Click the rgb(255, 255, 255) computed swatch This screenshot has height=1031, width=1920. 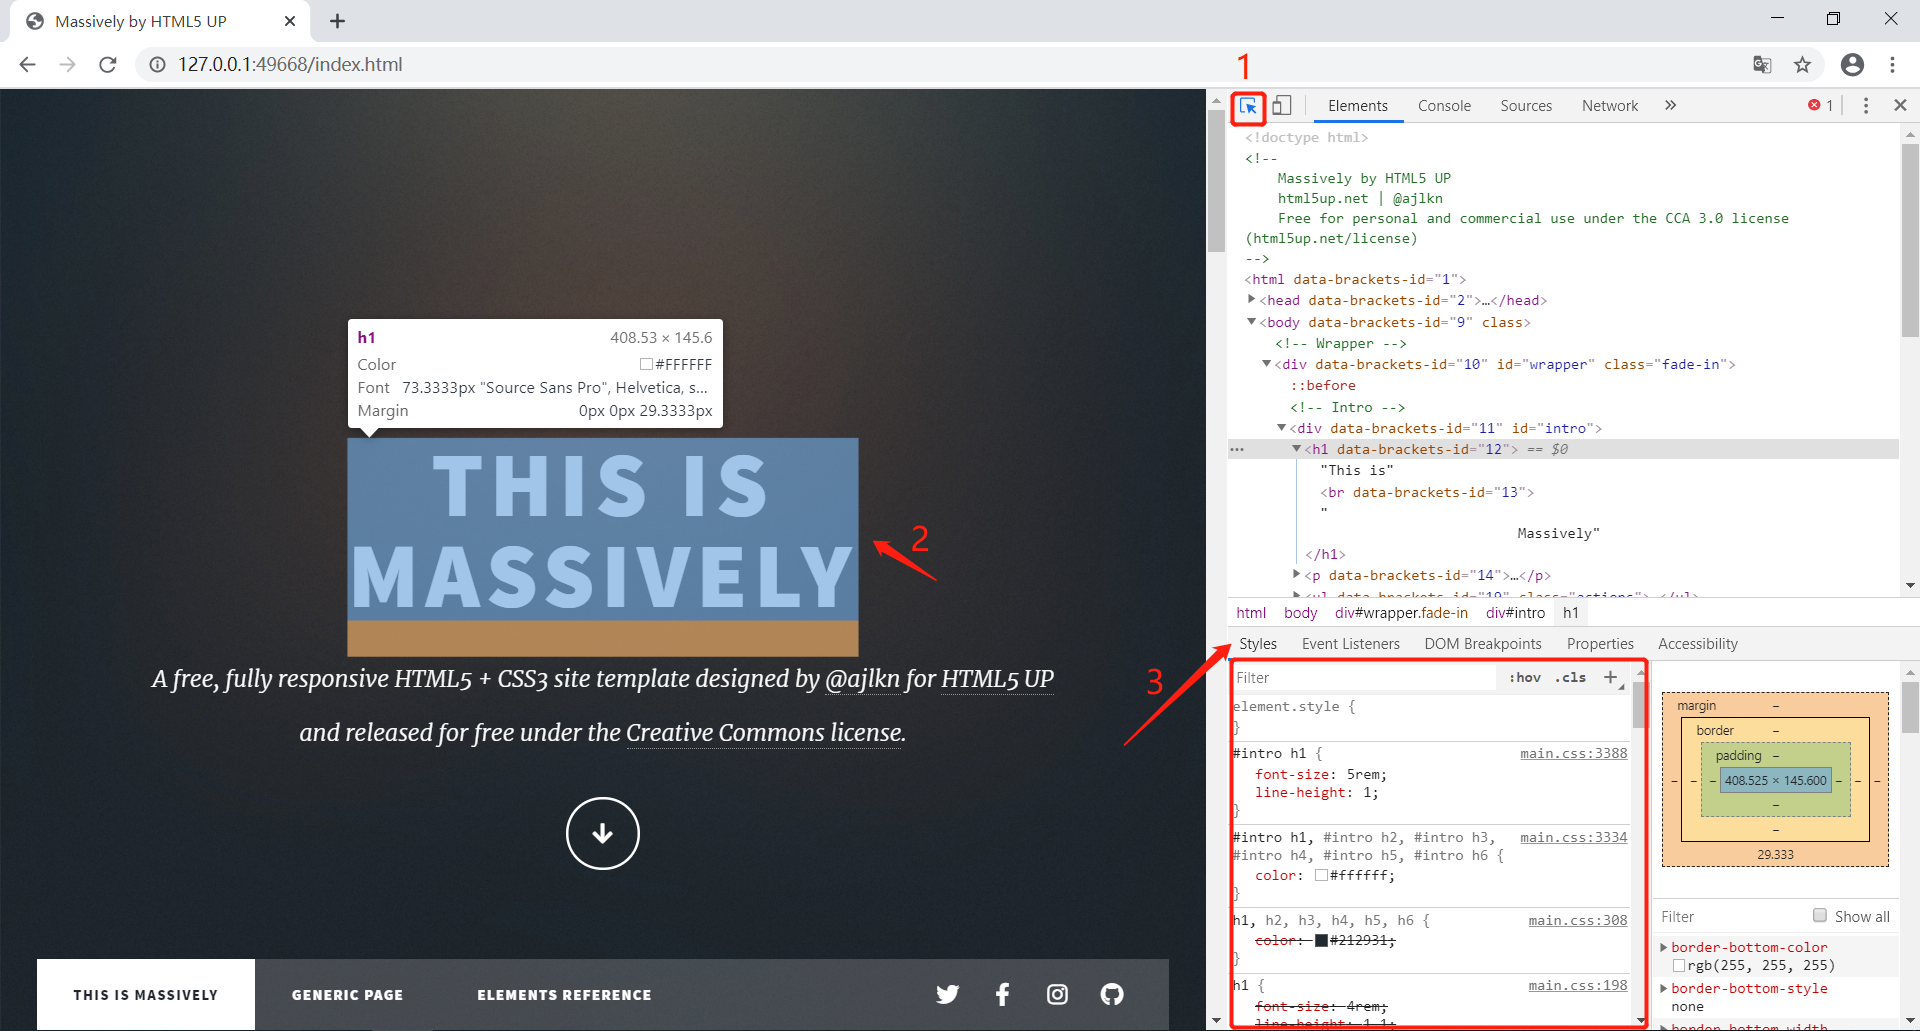tap(1679, 965)
